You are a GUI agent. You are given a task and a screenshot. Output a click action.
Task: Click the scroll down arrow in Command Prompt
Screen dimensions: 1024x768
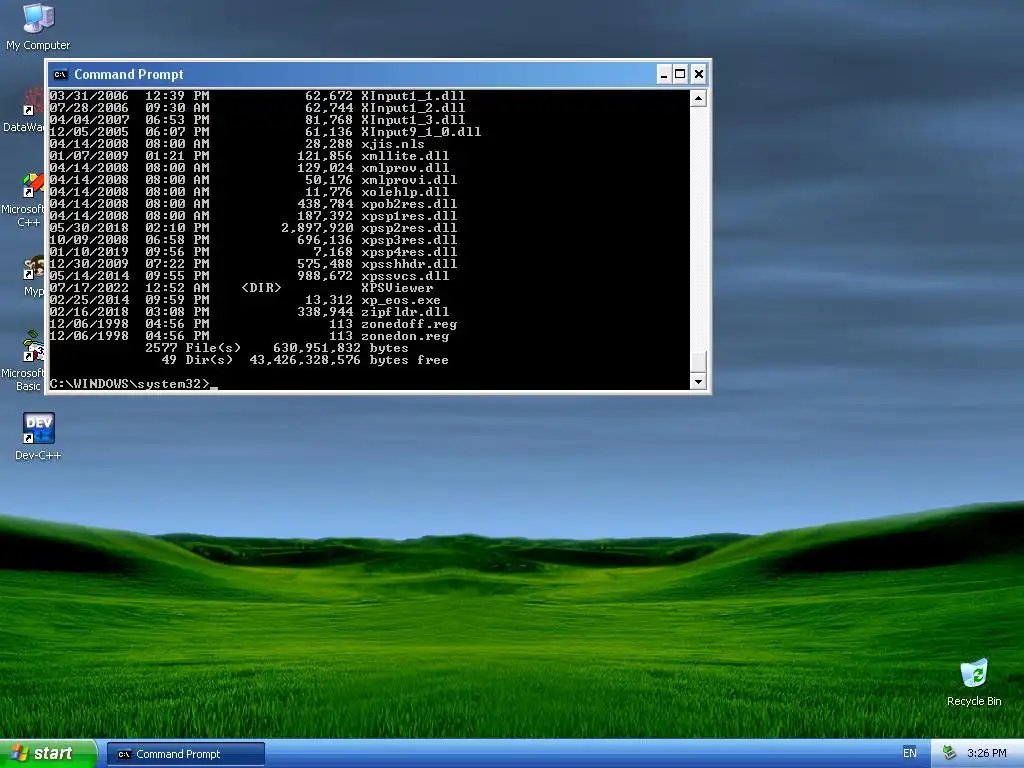pos(698,381)
